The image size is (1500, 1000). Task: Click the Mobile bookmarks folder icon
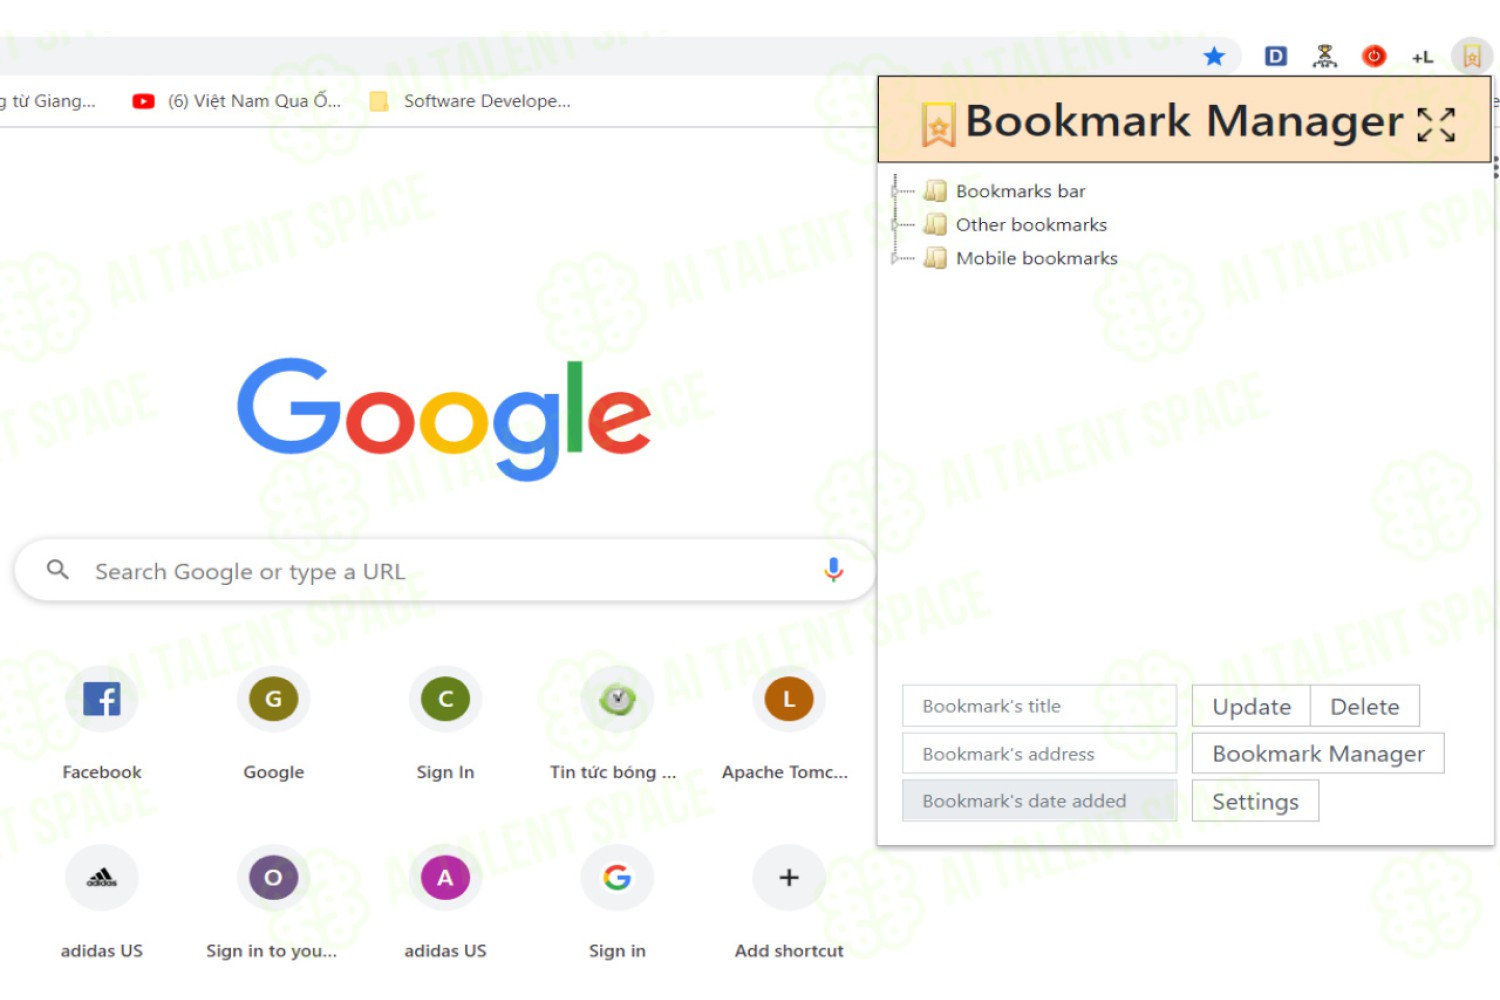(x=935, y=258)
